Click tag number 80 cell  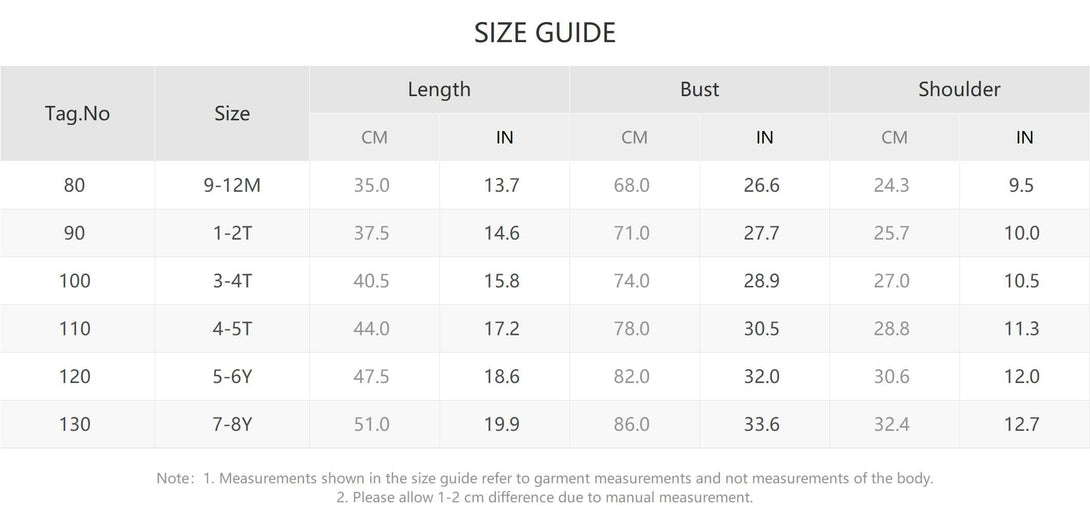75,185
